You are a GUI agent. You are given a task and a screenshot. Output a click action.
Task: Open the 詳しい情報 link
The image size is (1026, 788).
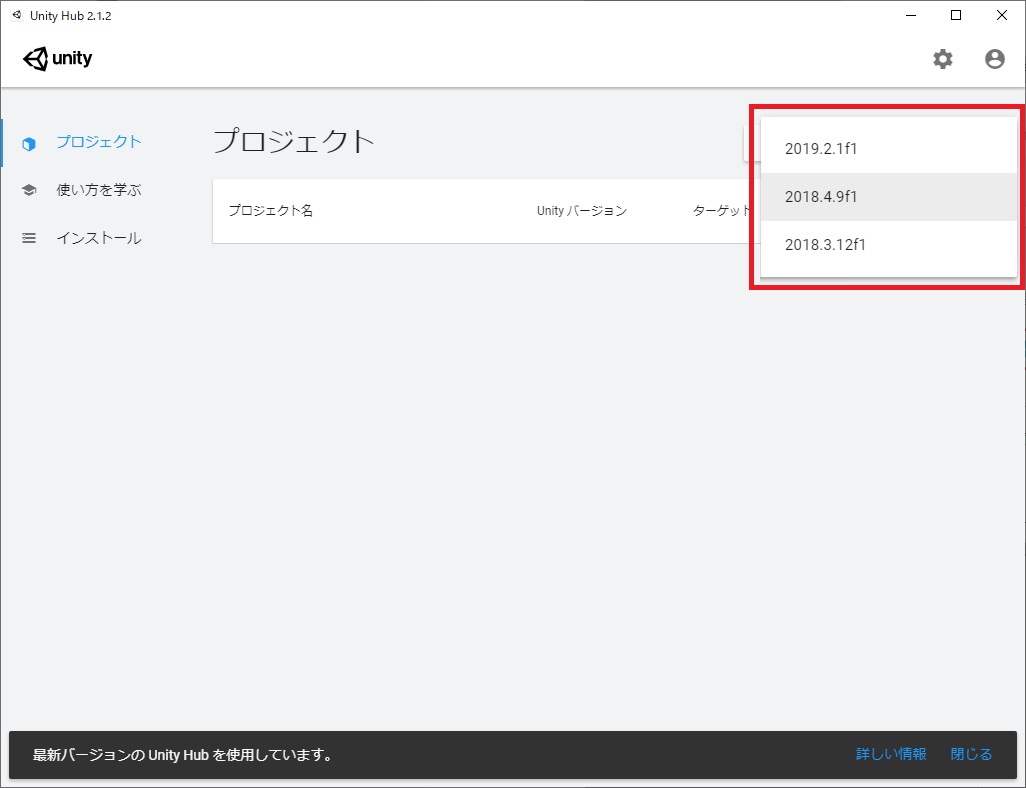coord(891,754)
